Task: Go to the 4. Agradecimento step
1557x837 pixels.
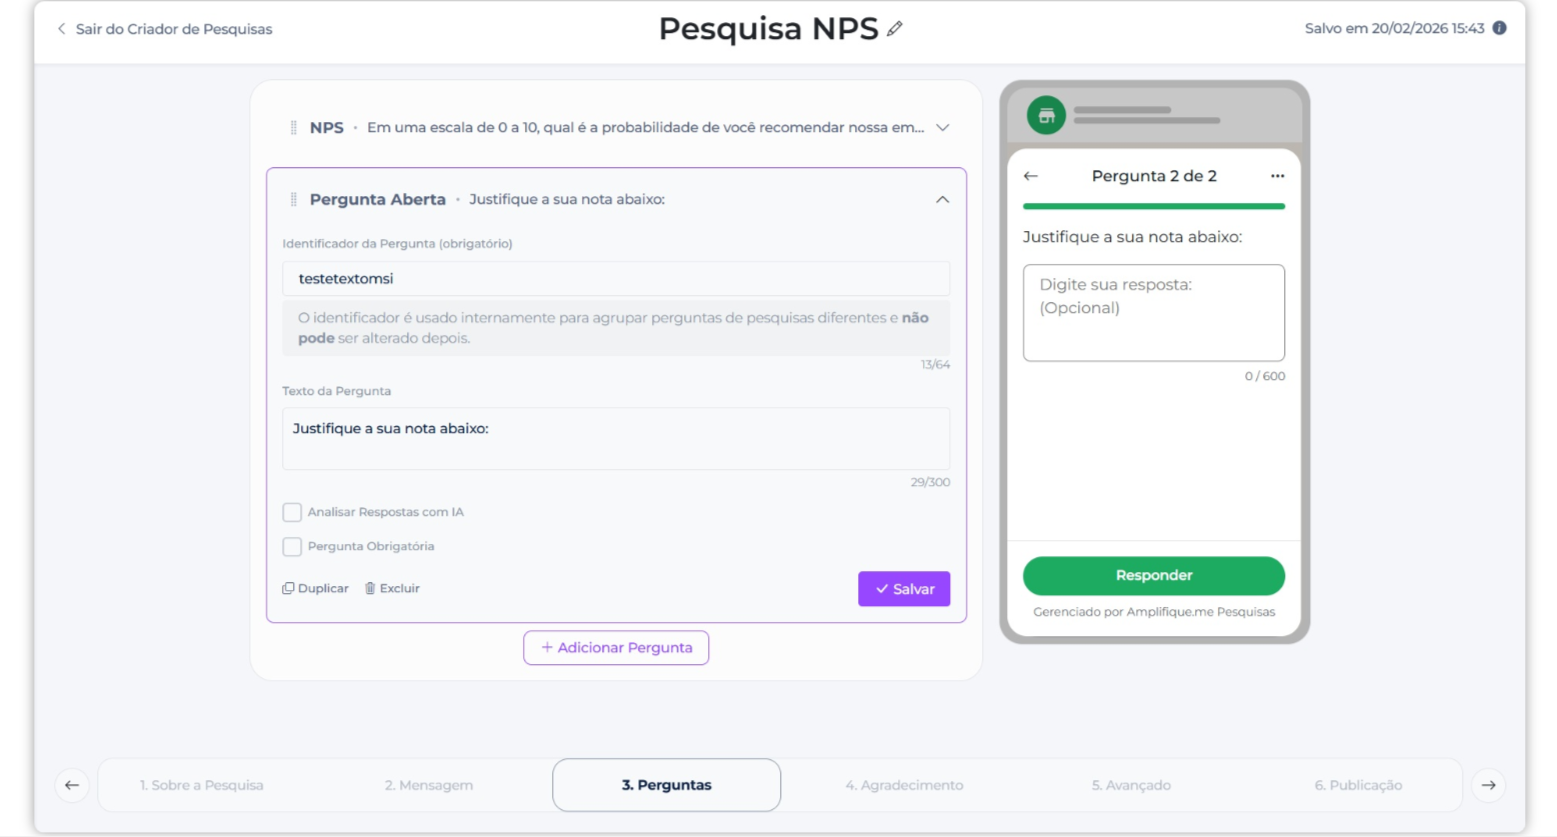Action: pyautogui.click(x=904, y=786)
